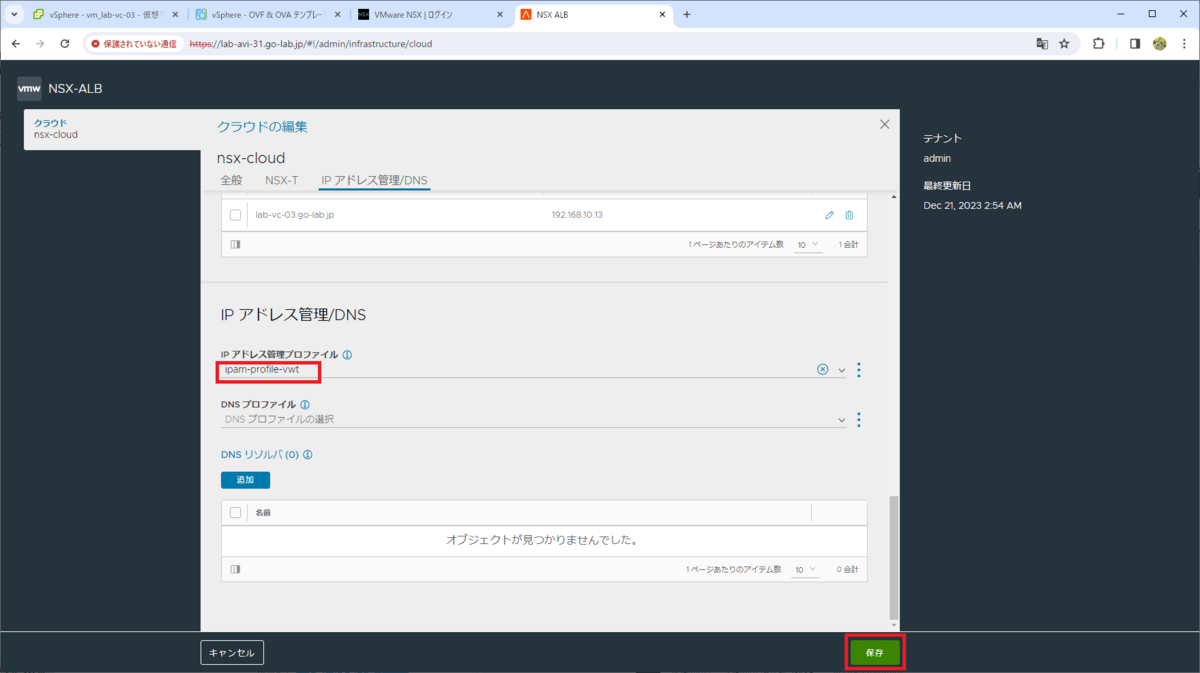Go back in browser history
Image resolution: width=1200 pixels, height=673 pixels.
(x=16, y=44)
